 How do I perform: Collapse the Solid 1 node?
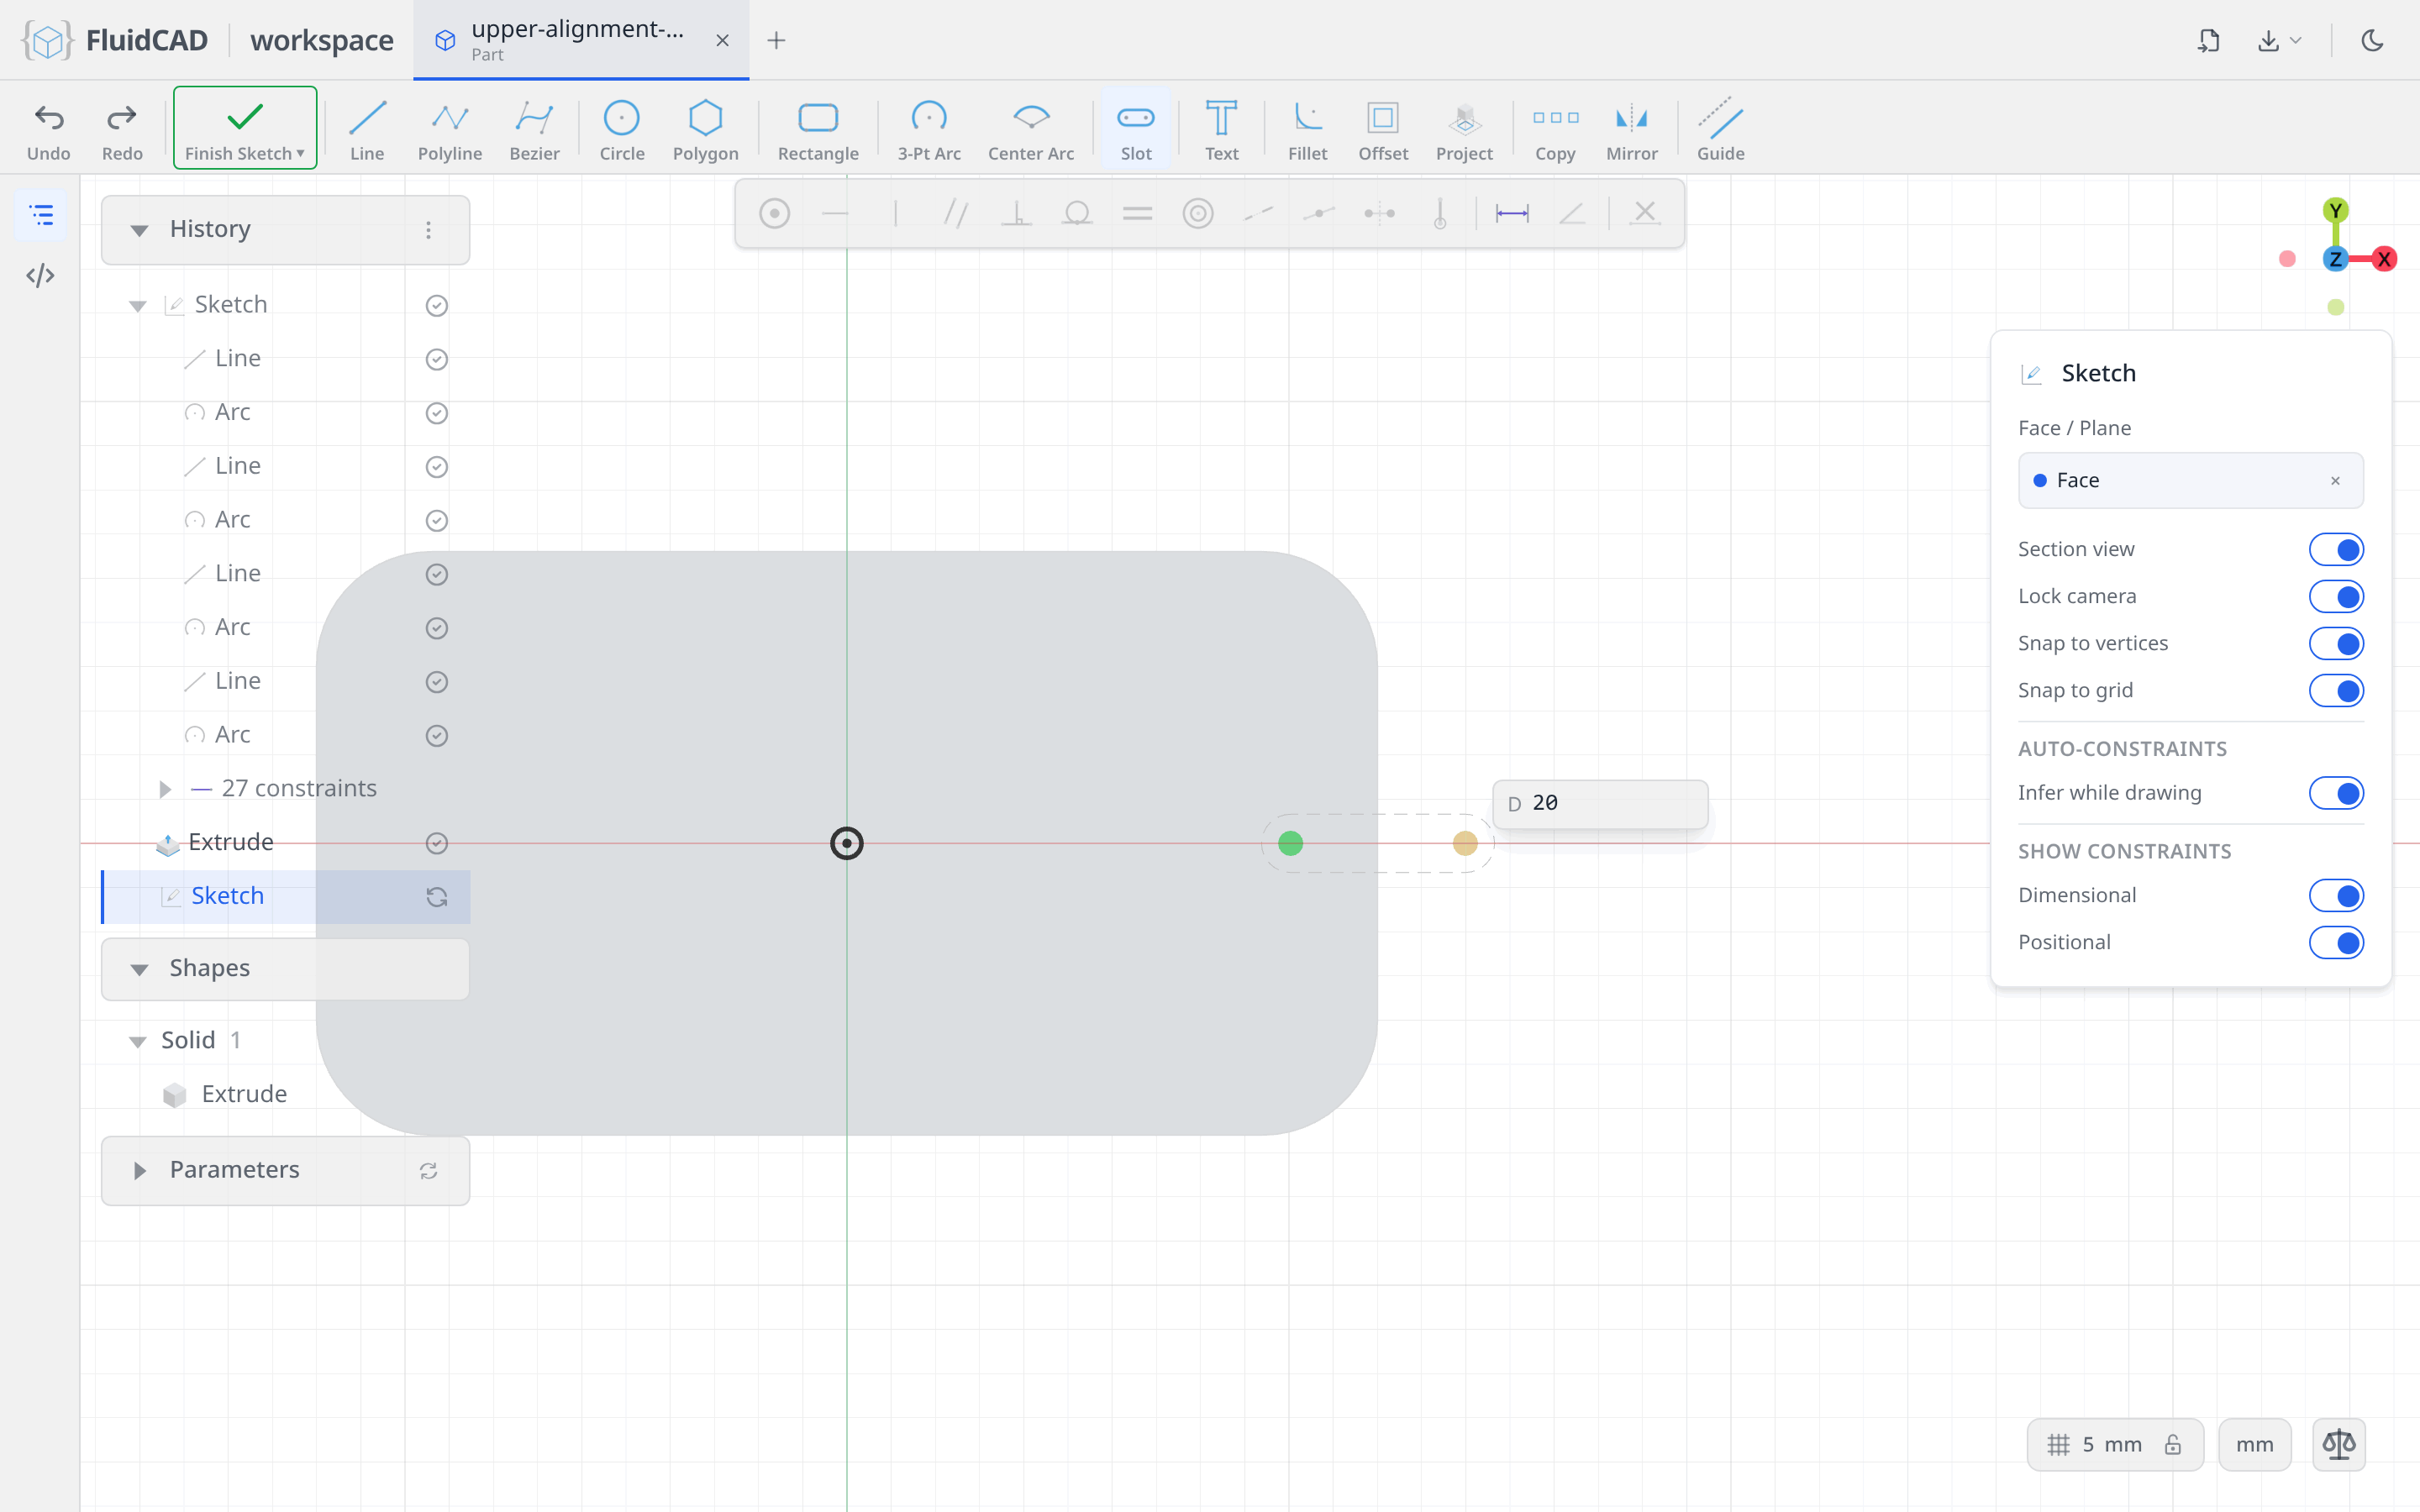[138, 1041]
